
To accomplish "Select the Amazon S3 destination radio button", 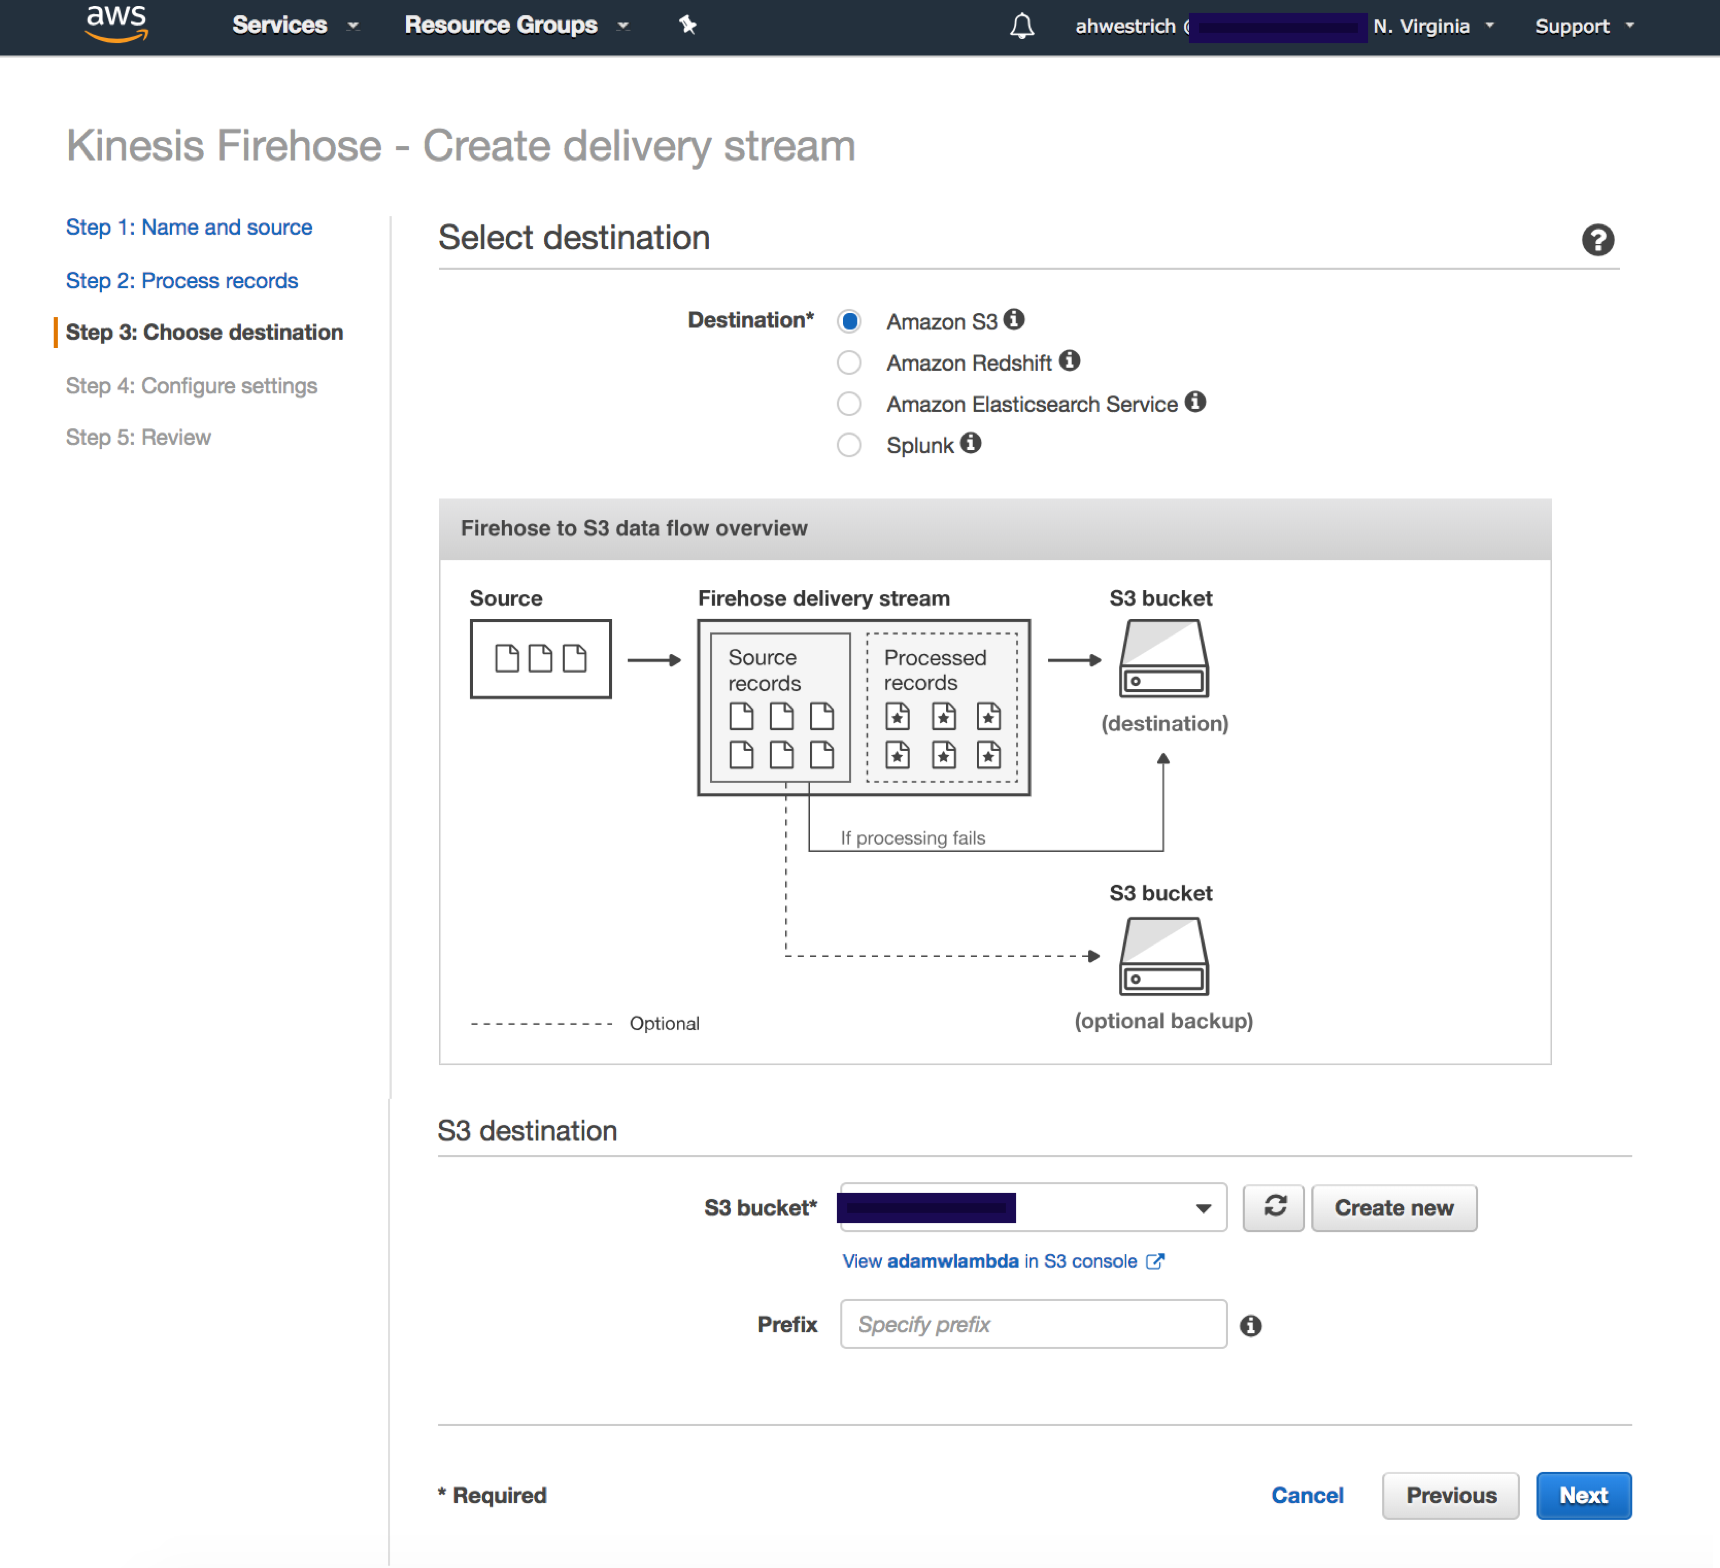I will pyautogui.click(x=850, y=321).
